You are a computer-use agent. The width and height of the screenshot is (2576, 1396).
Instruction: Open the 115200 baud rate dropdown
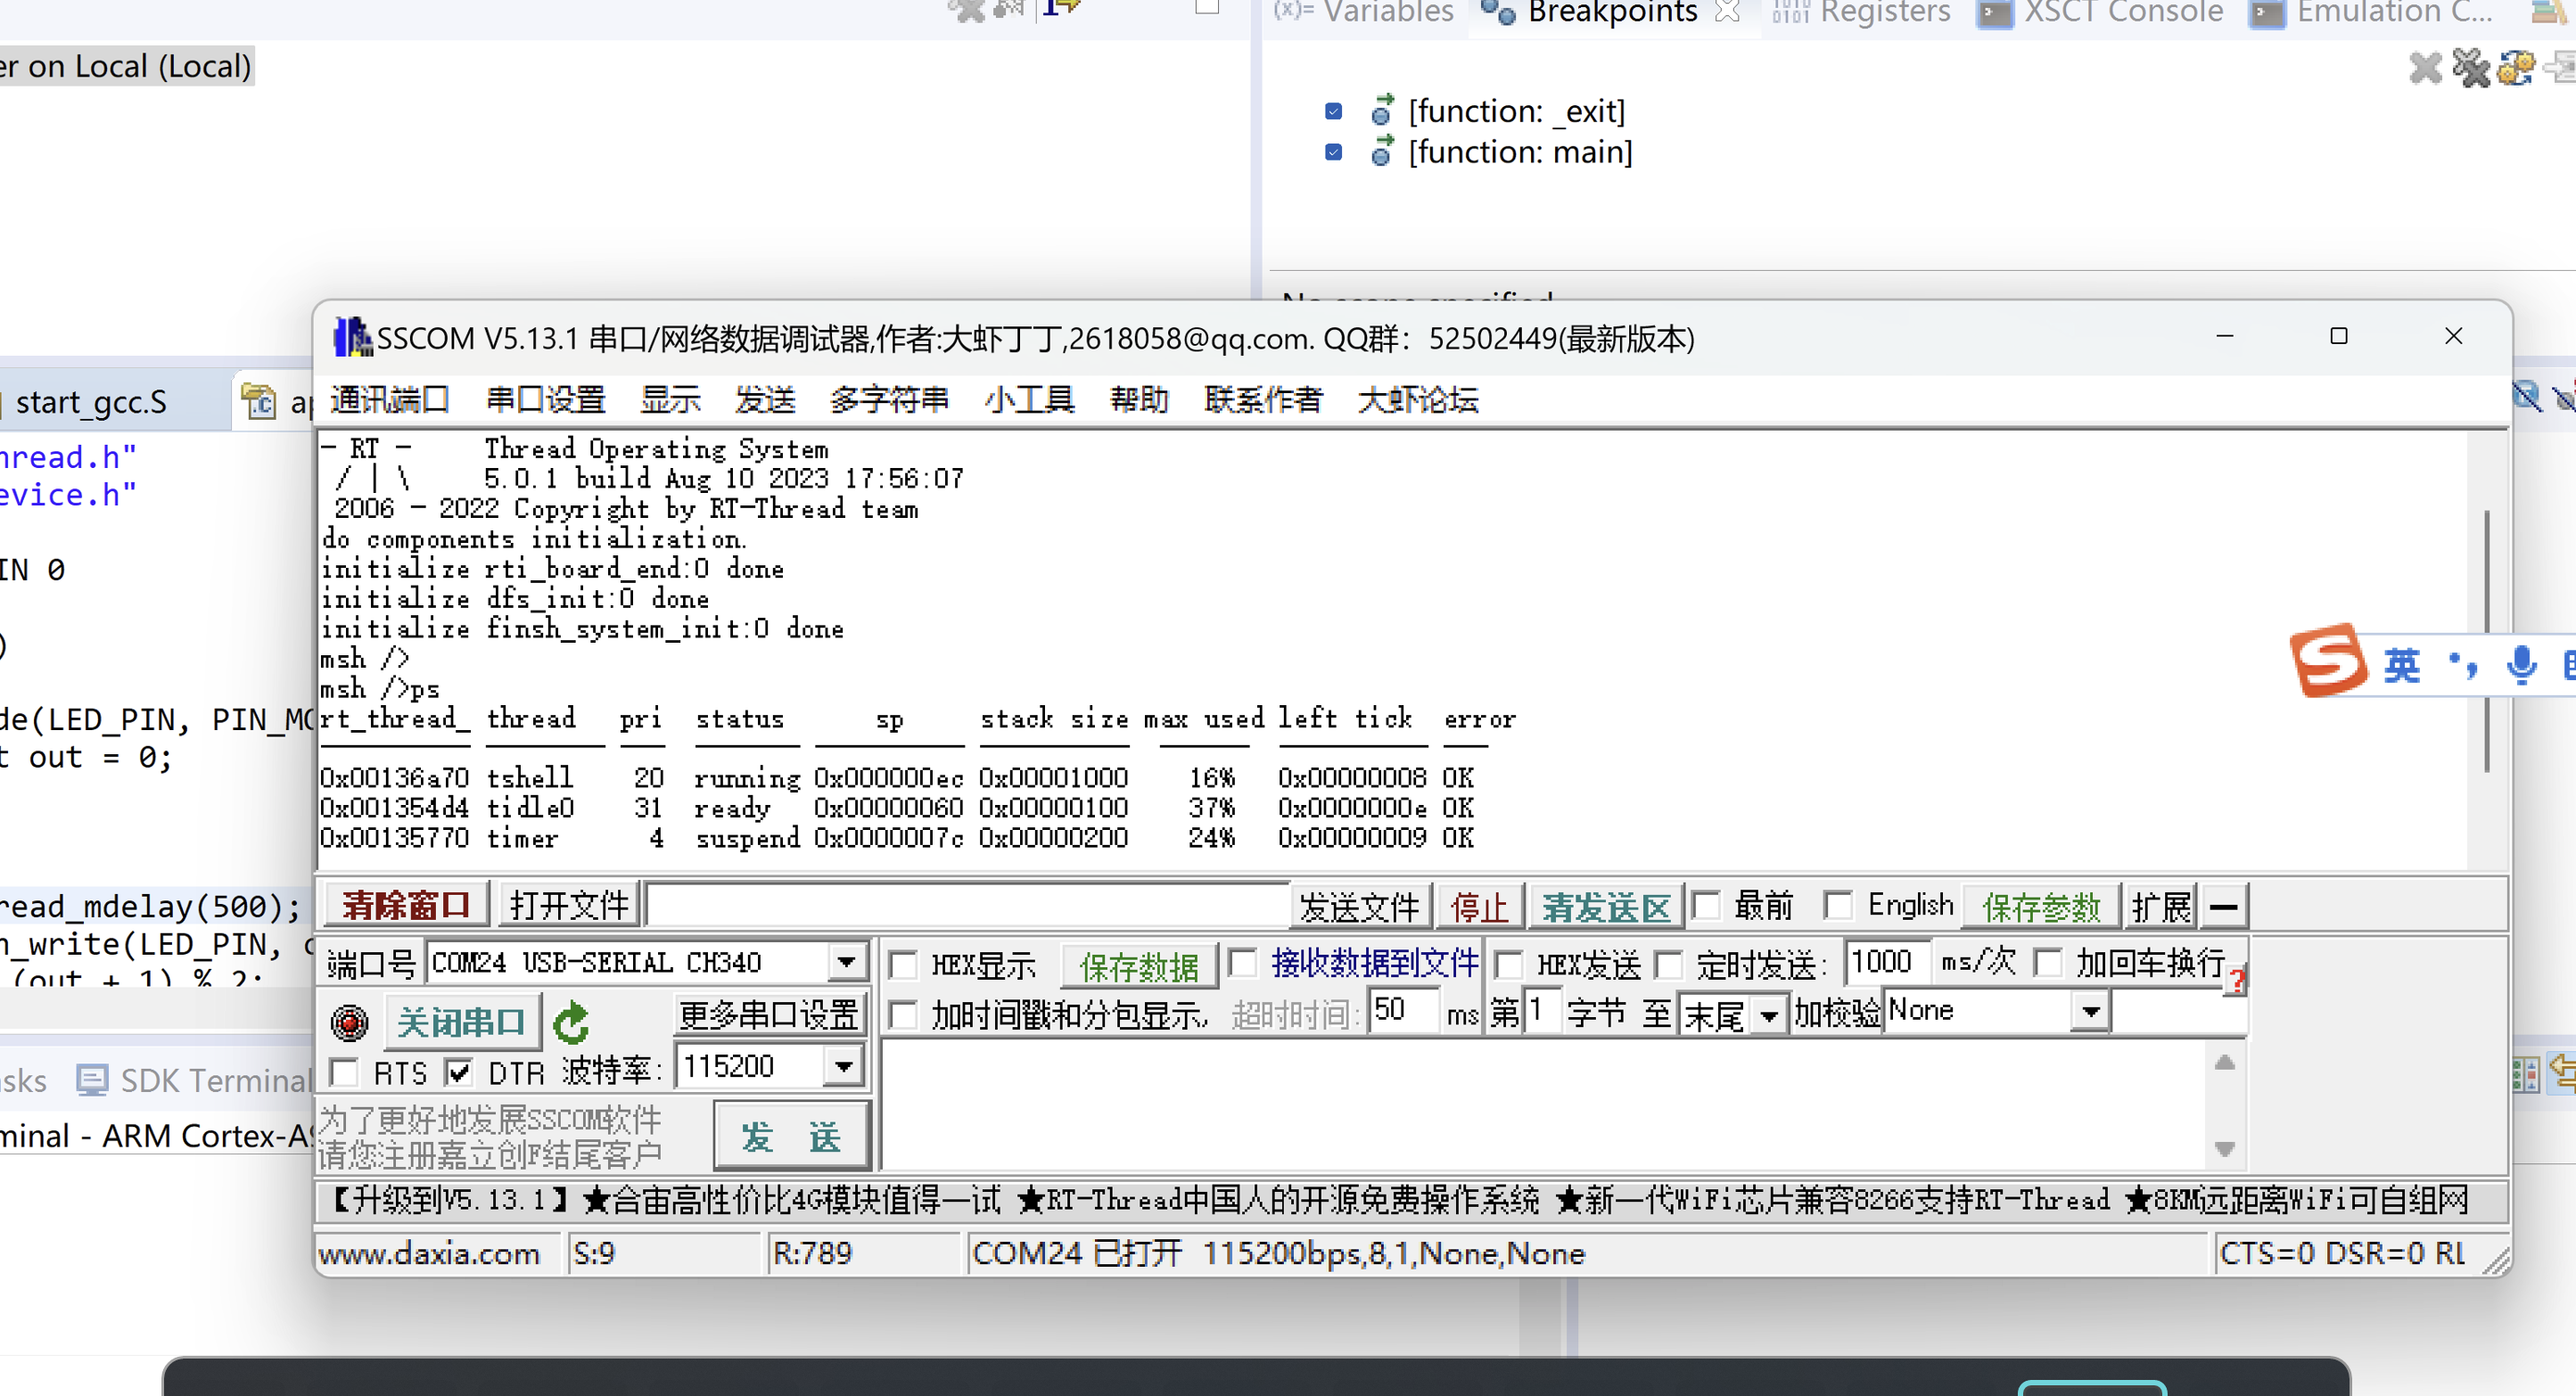[x=843, y=1067]
